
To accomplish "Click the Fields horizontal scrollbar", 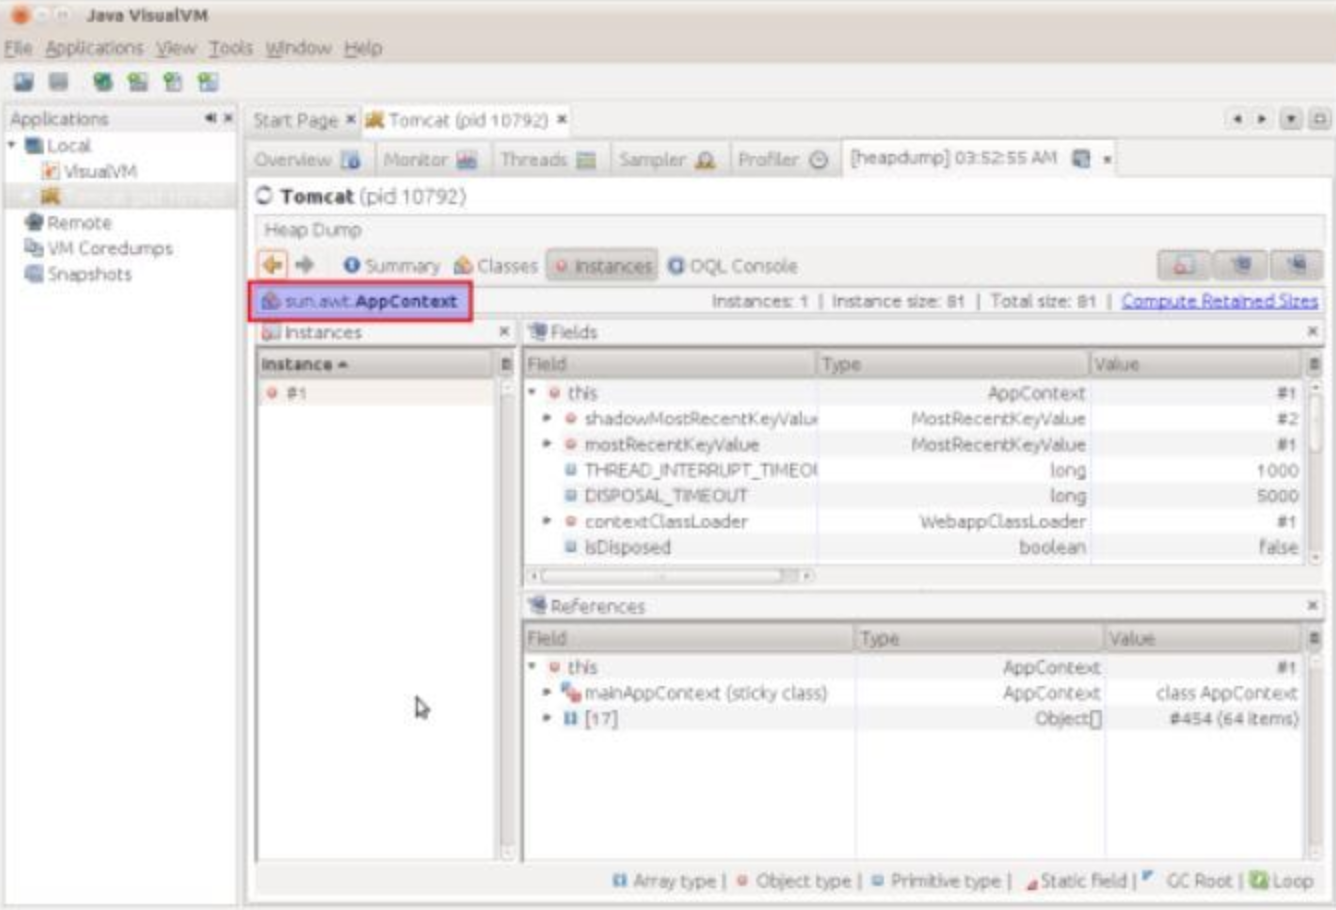I will click(x=671, y=576).
